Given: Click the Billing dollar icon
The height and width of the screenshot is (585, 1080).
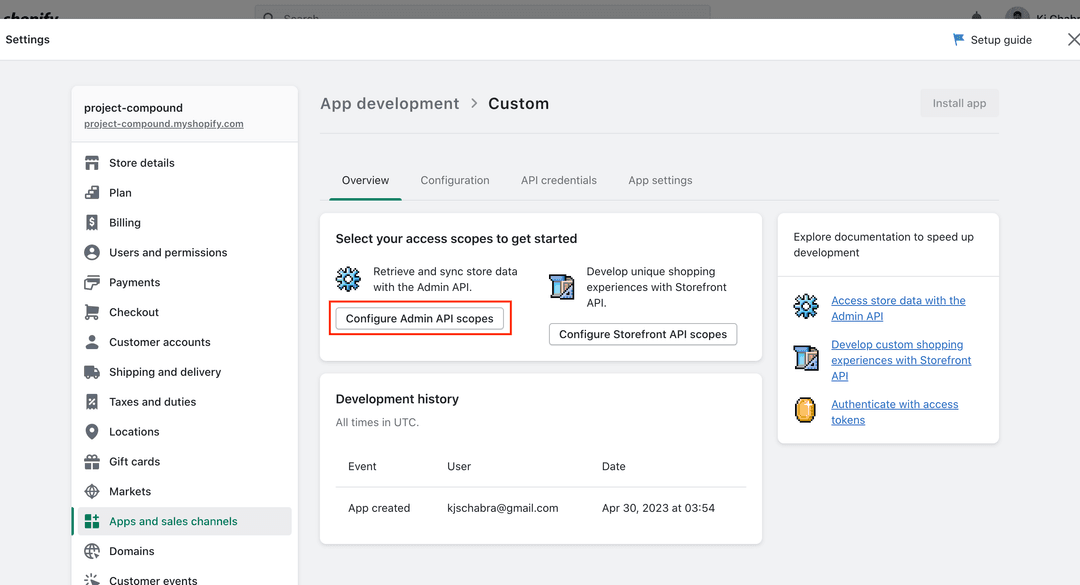Looking at the screenshot, I should click(92, 223).
